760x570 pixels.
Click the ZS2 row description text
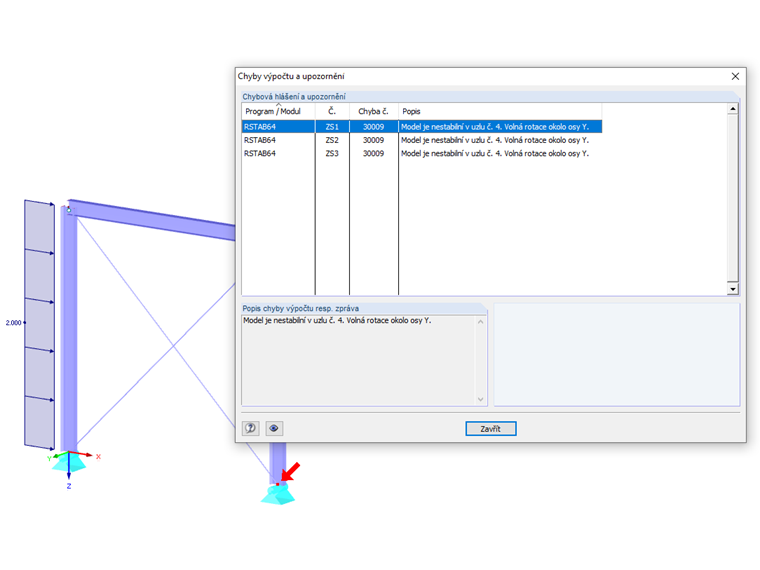495,140
